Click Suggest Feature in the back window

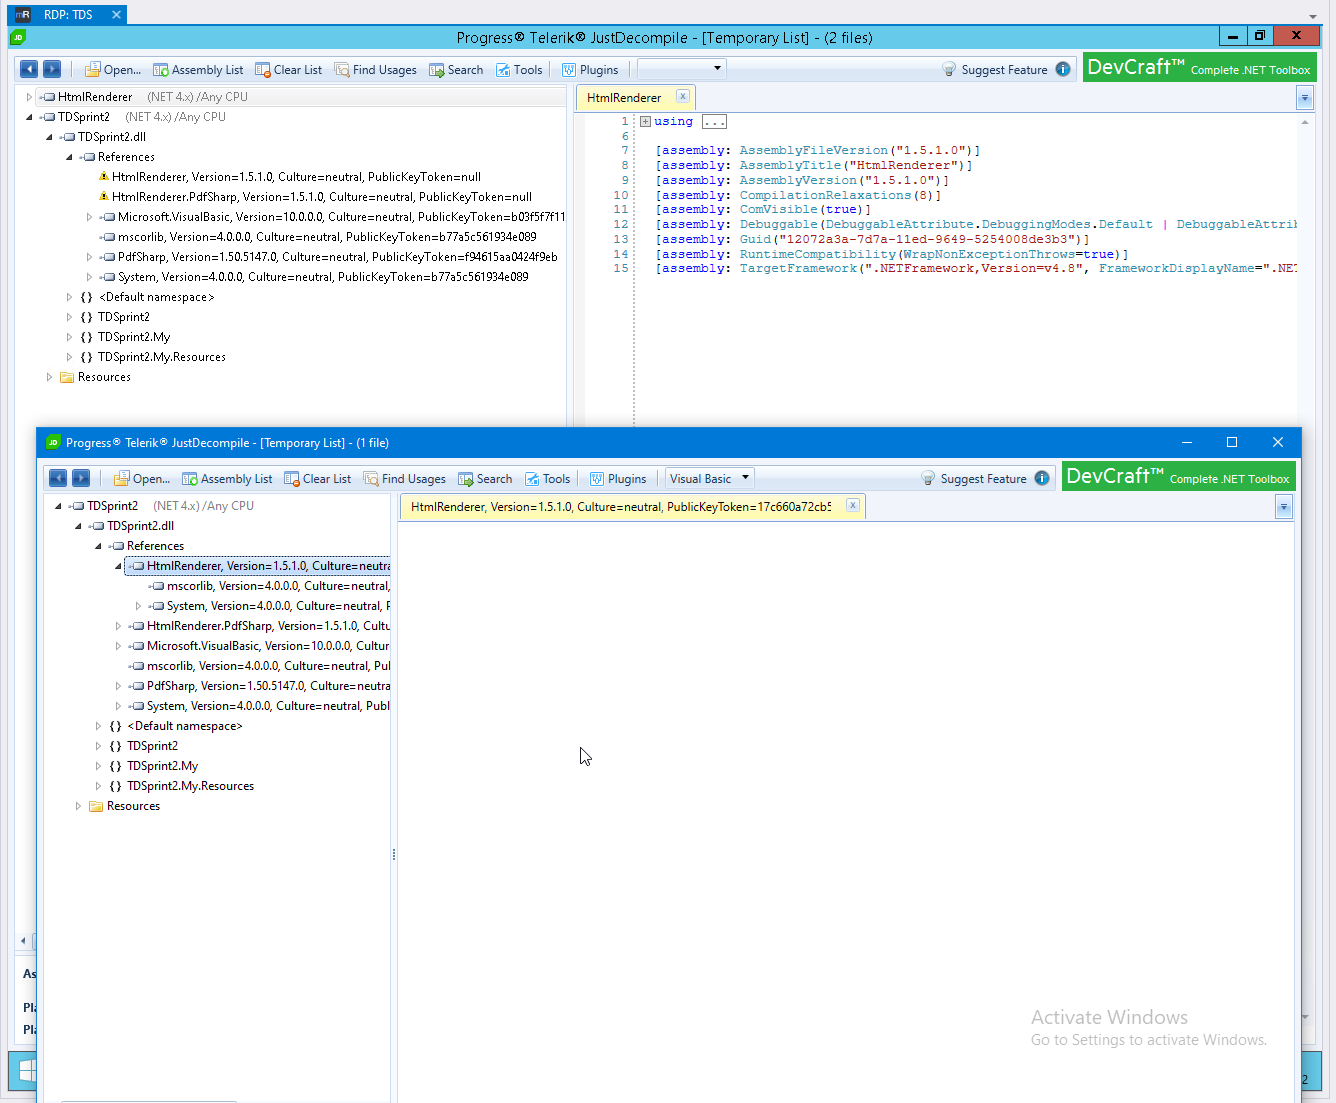tap(995, 70)
